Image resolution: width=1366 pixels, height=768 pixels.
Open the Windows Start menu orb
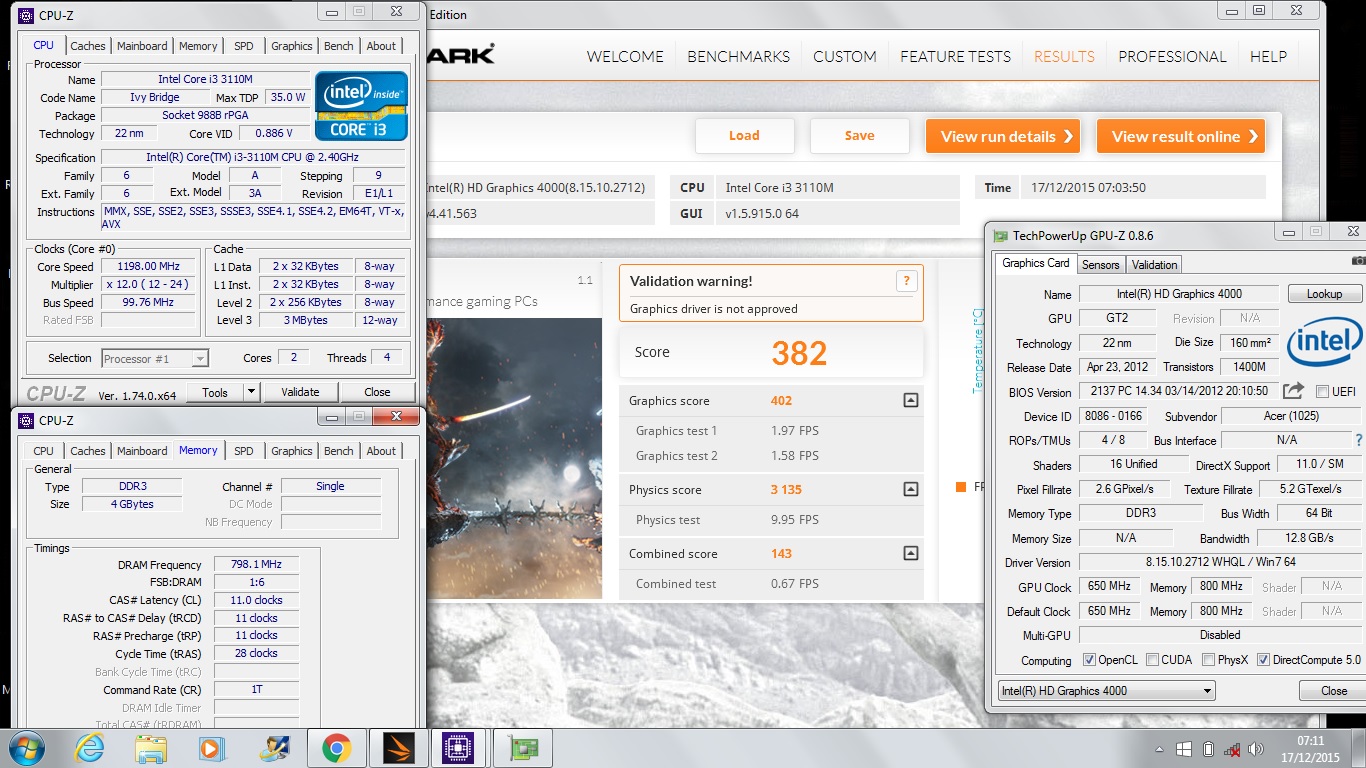[x=26, y=748]
